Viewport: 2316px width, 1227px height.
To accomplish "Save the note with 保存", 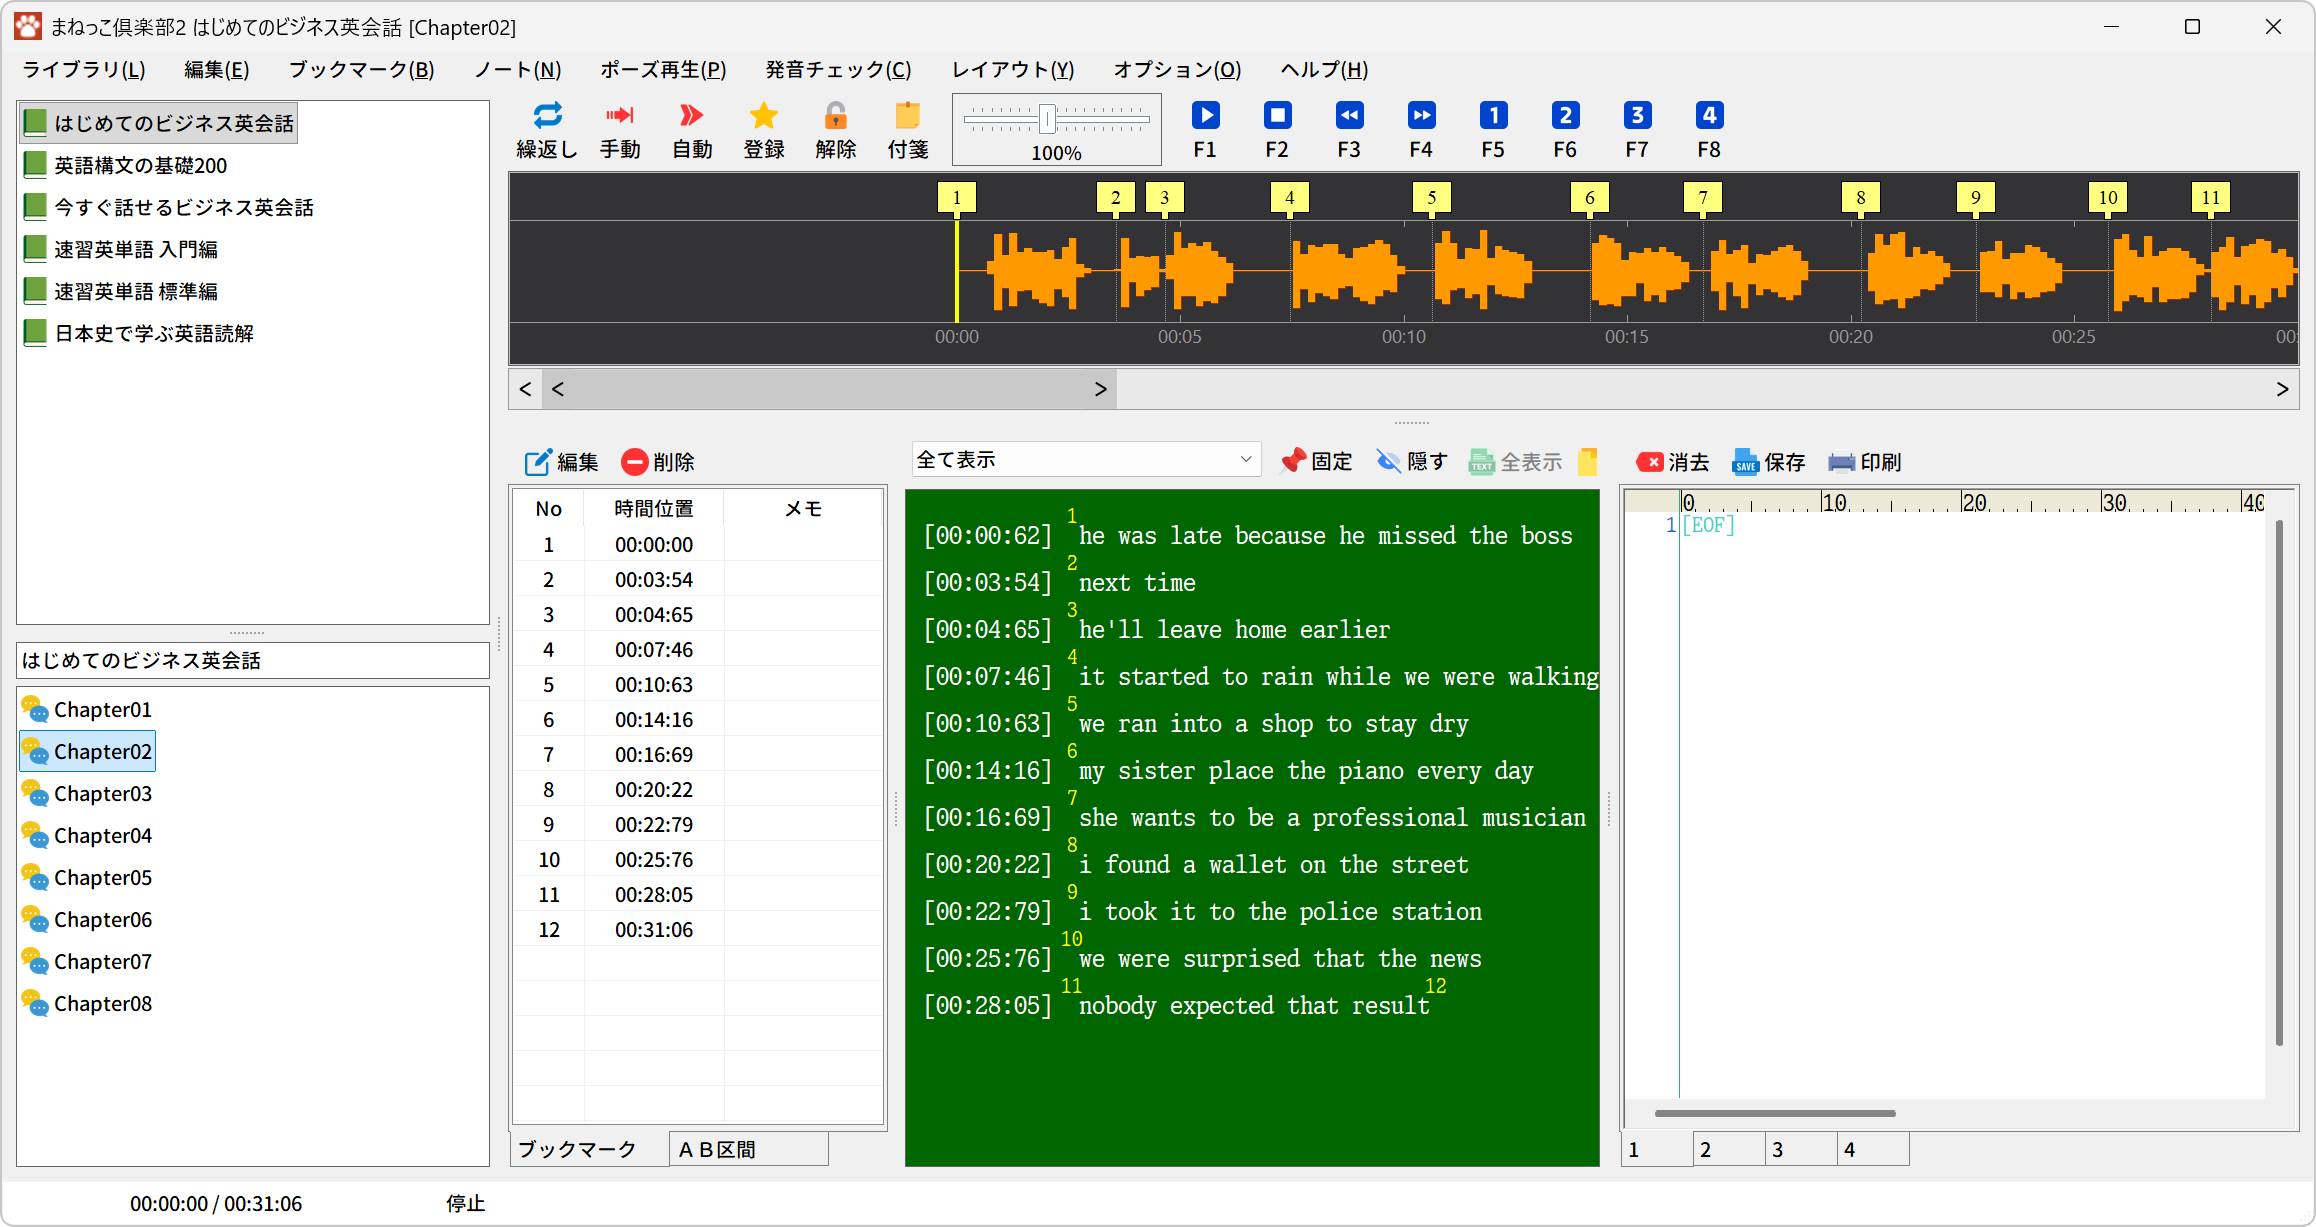I will tap(1769, 462).
